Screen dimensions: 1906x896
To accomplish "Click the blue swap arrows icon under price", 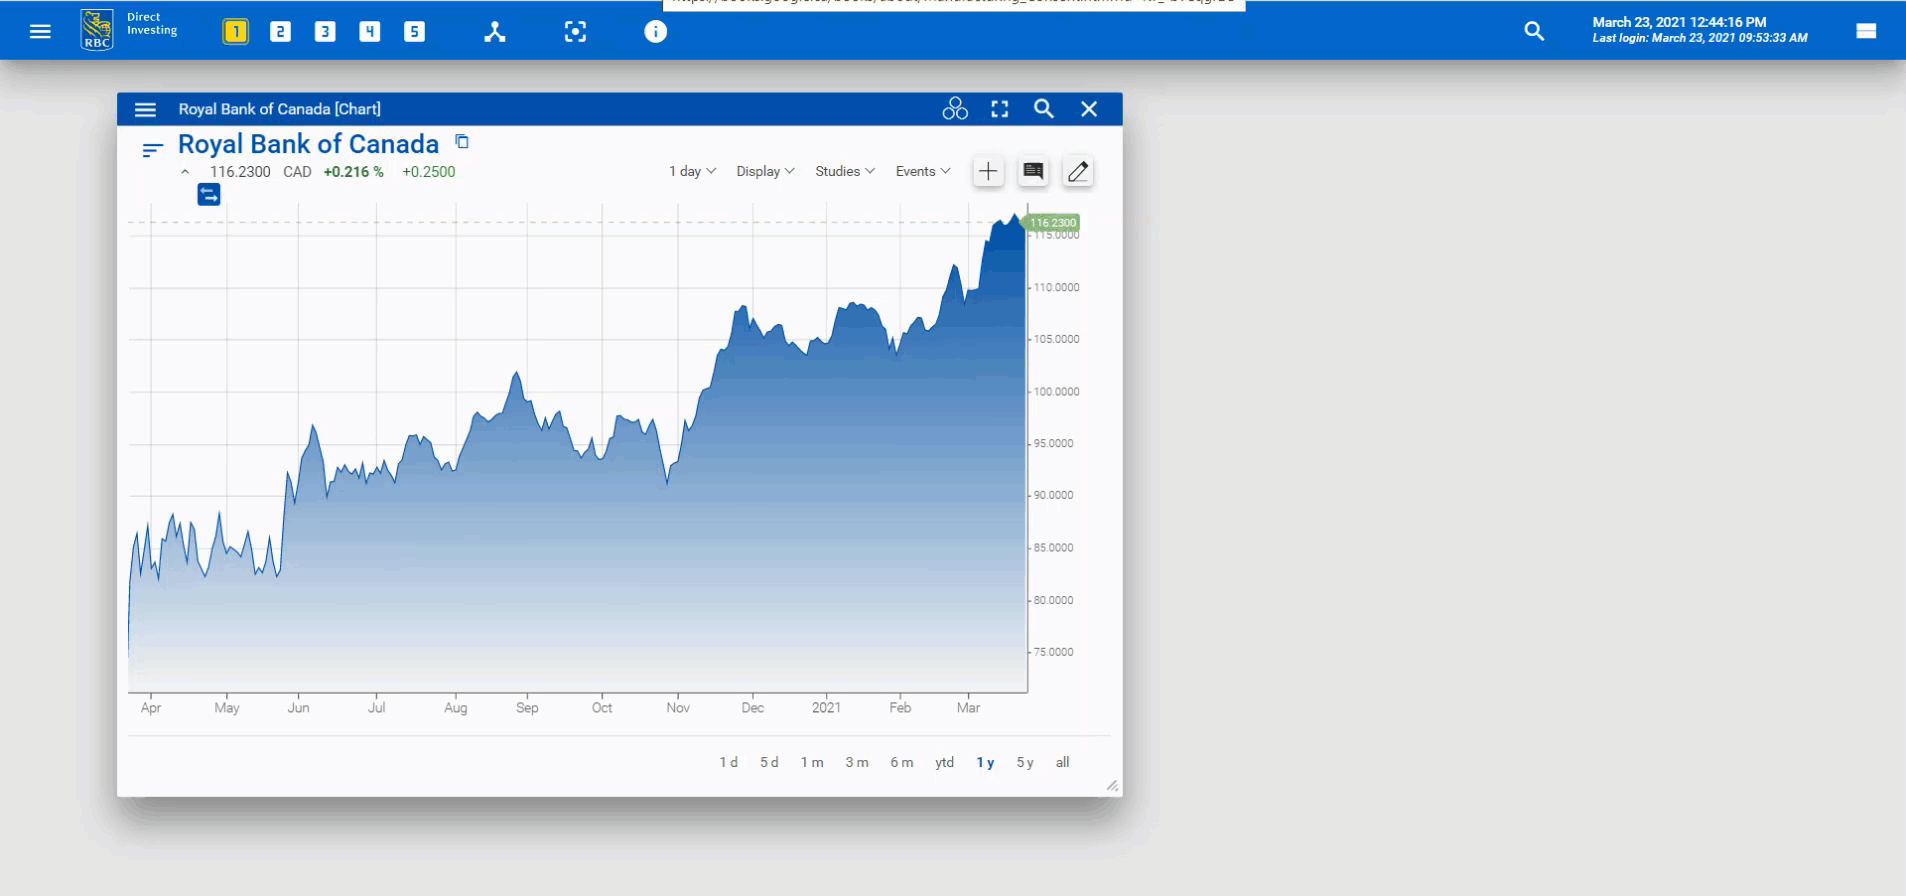I will 209,194.
